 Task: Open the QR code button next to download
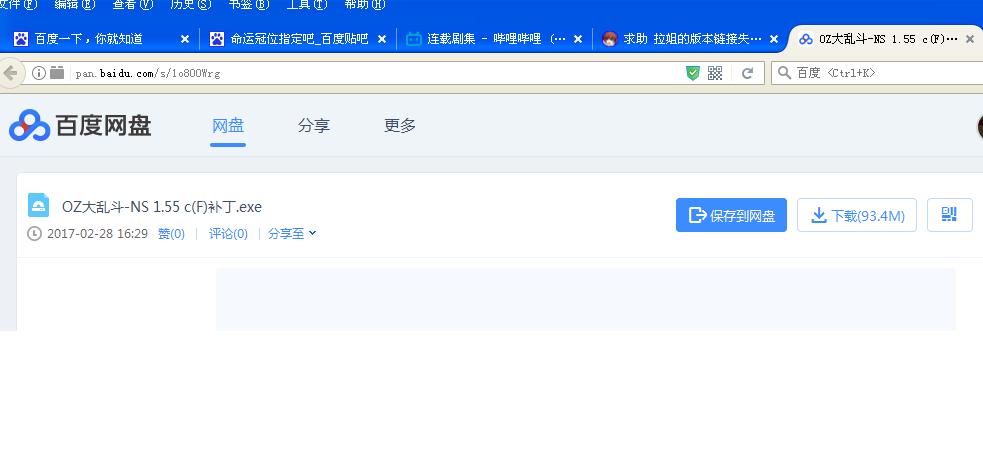(x=950, y=215)
